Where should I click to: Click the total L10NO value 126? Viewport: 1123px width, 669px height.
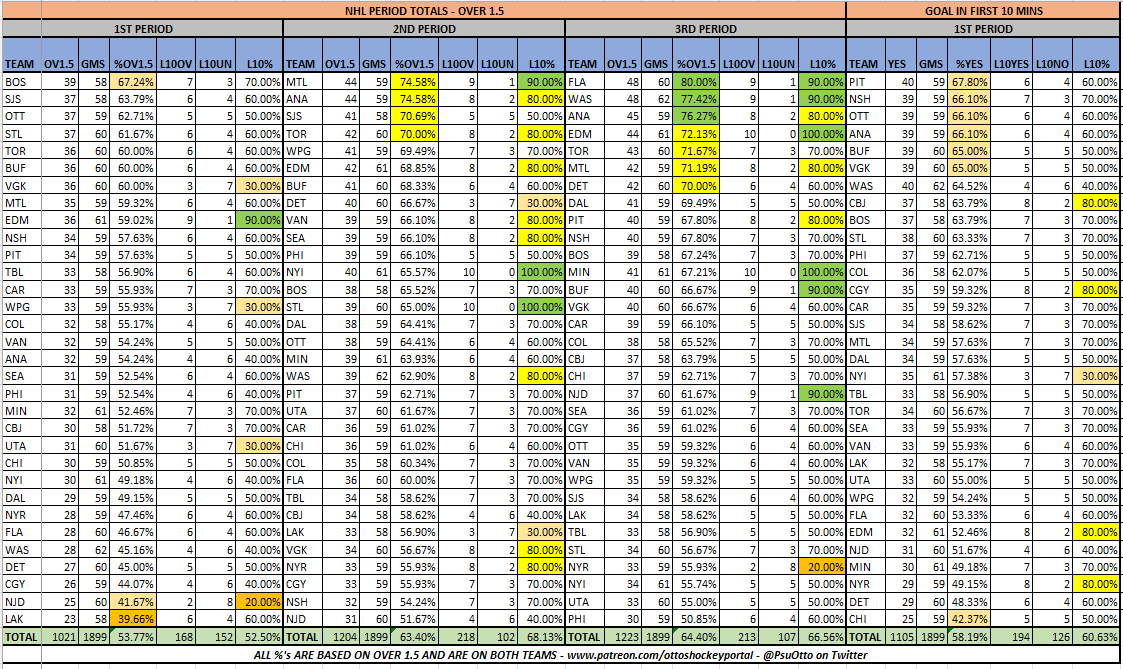point(1052,637)
